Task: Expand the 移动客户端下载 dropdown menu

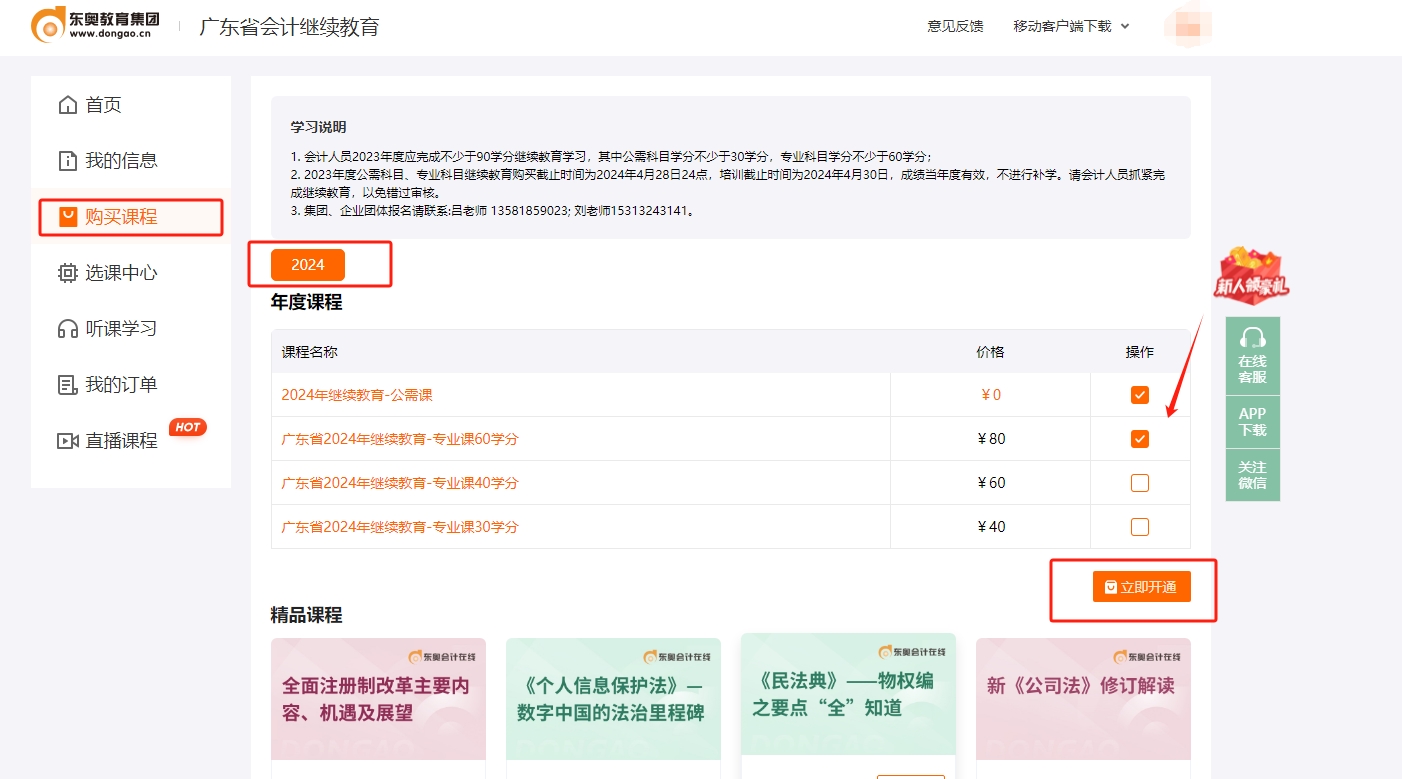Action: (x=1070, y=27)
